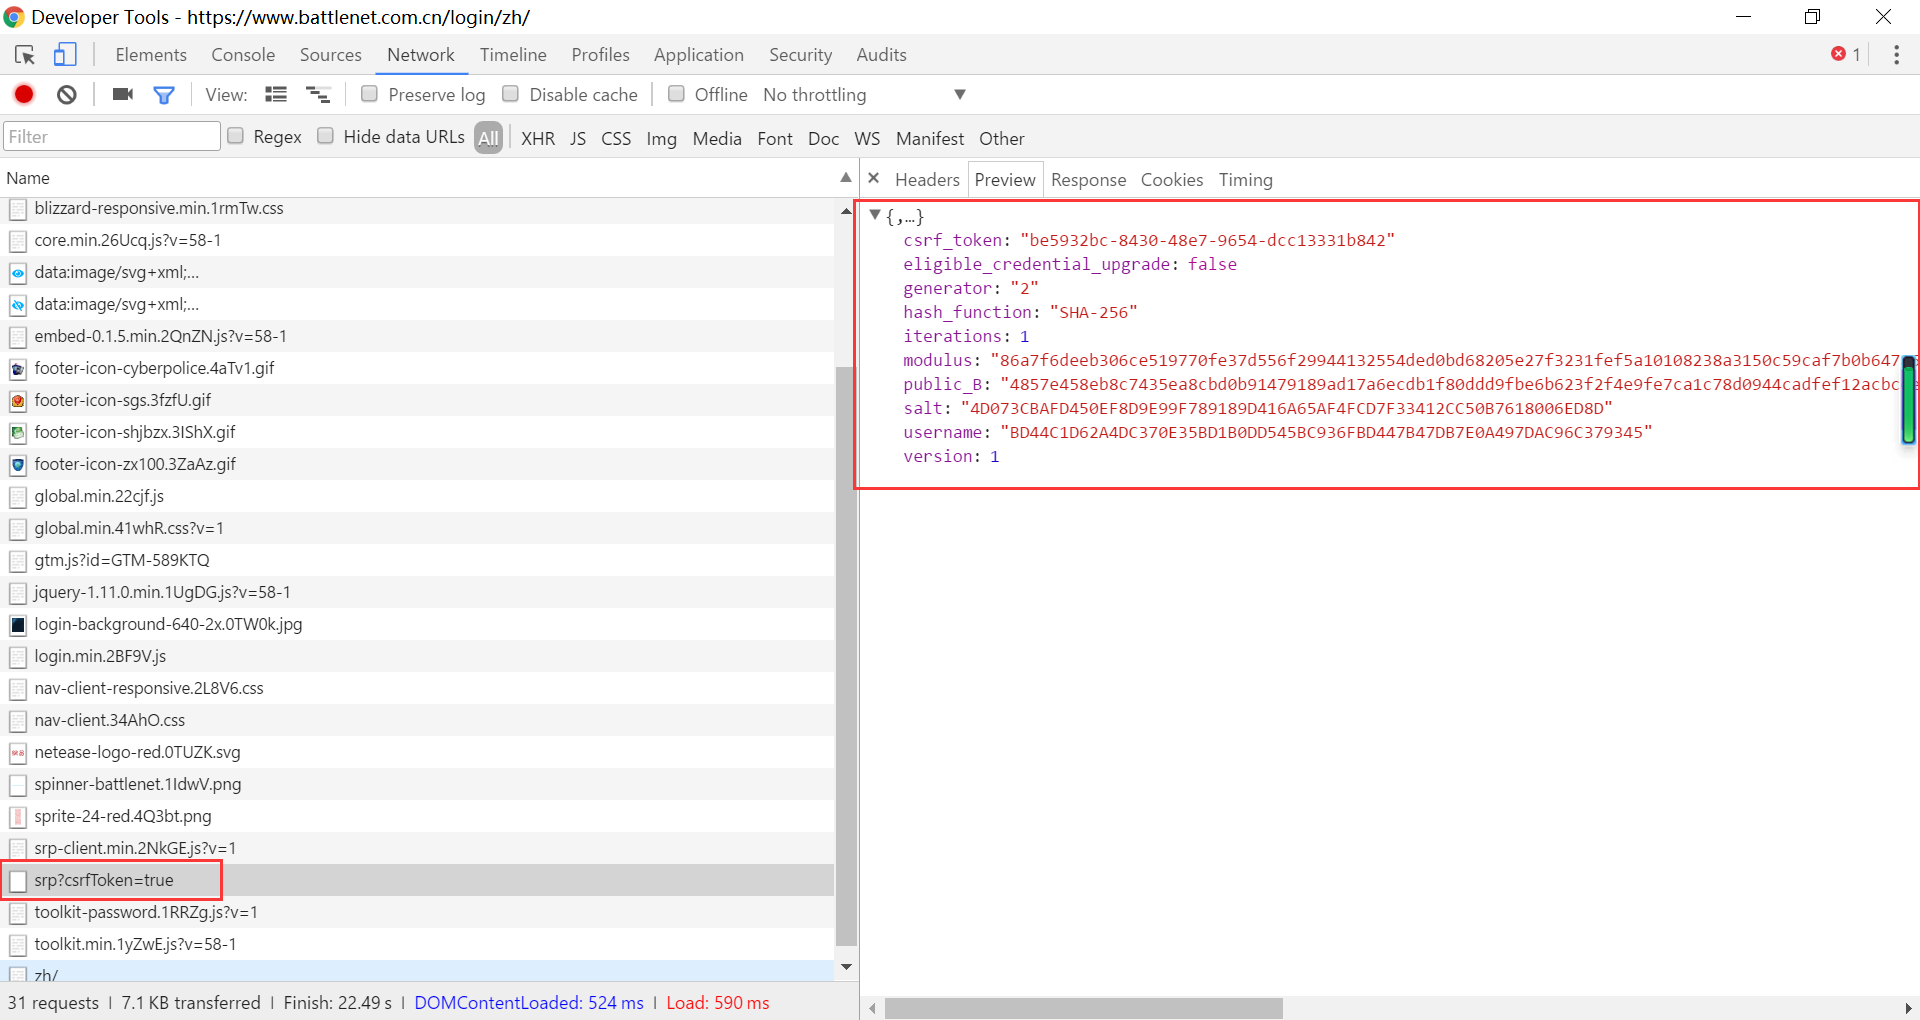
Task: Open the DevTools three-dot menu
Action: pos(1896,55)
